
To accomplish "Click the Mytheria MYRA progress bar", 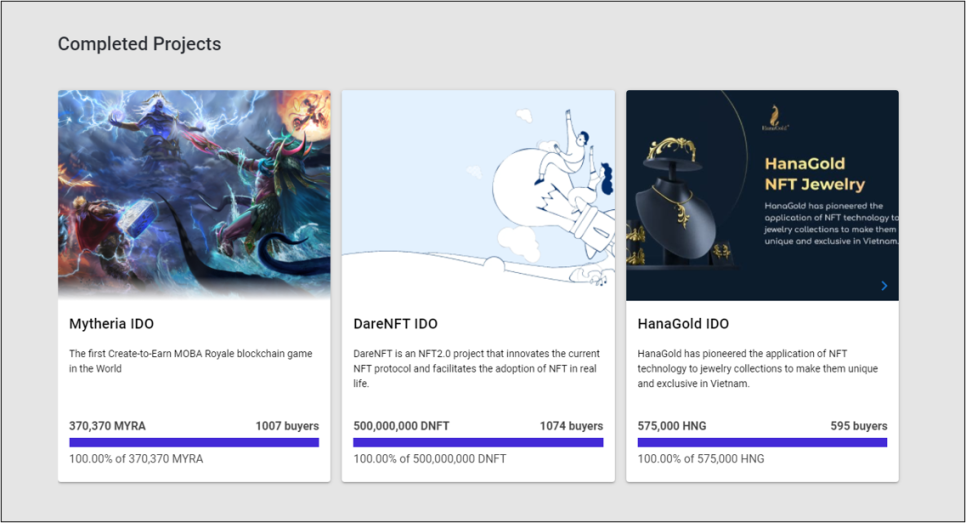I will click(194, 442).
